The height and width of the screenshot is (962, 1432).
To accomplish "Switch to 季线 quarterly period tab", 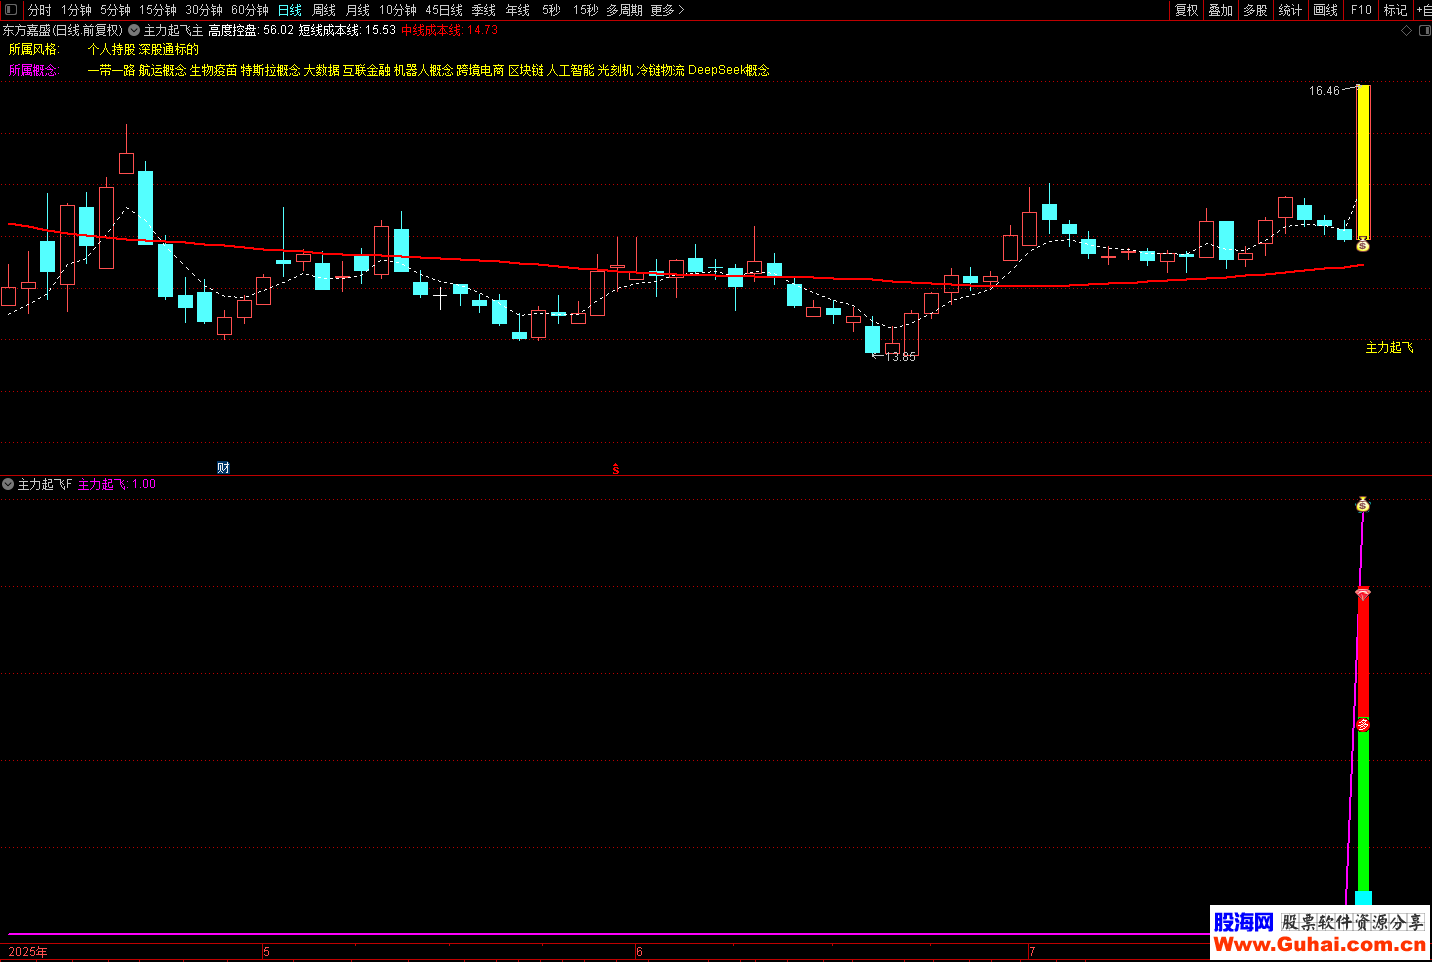I will pyautogui.click(x=484, y=10).
